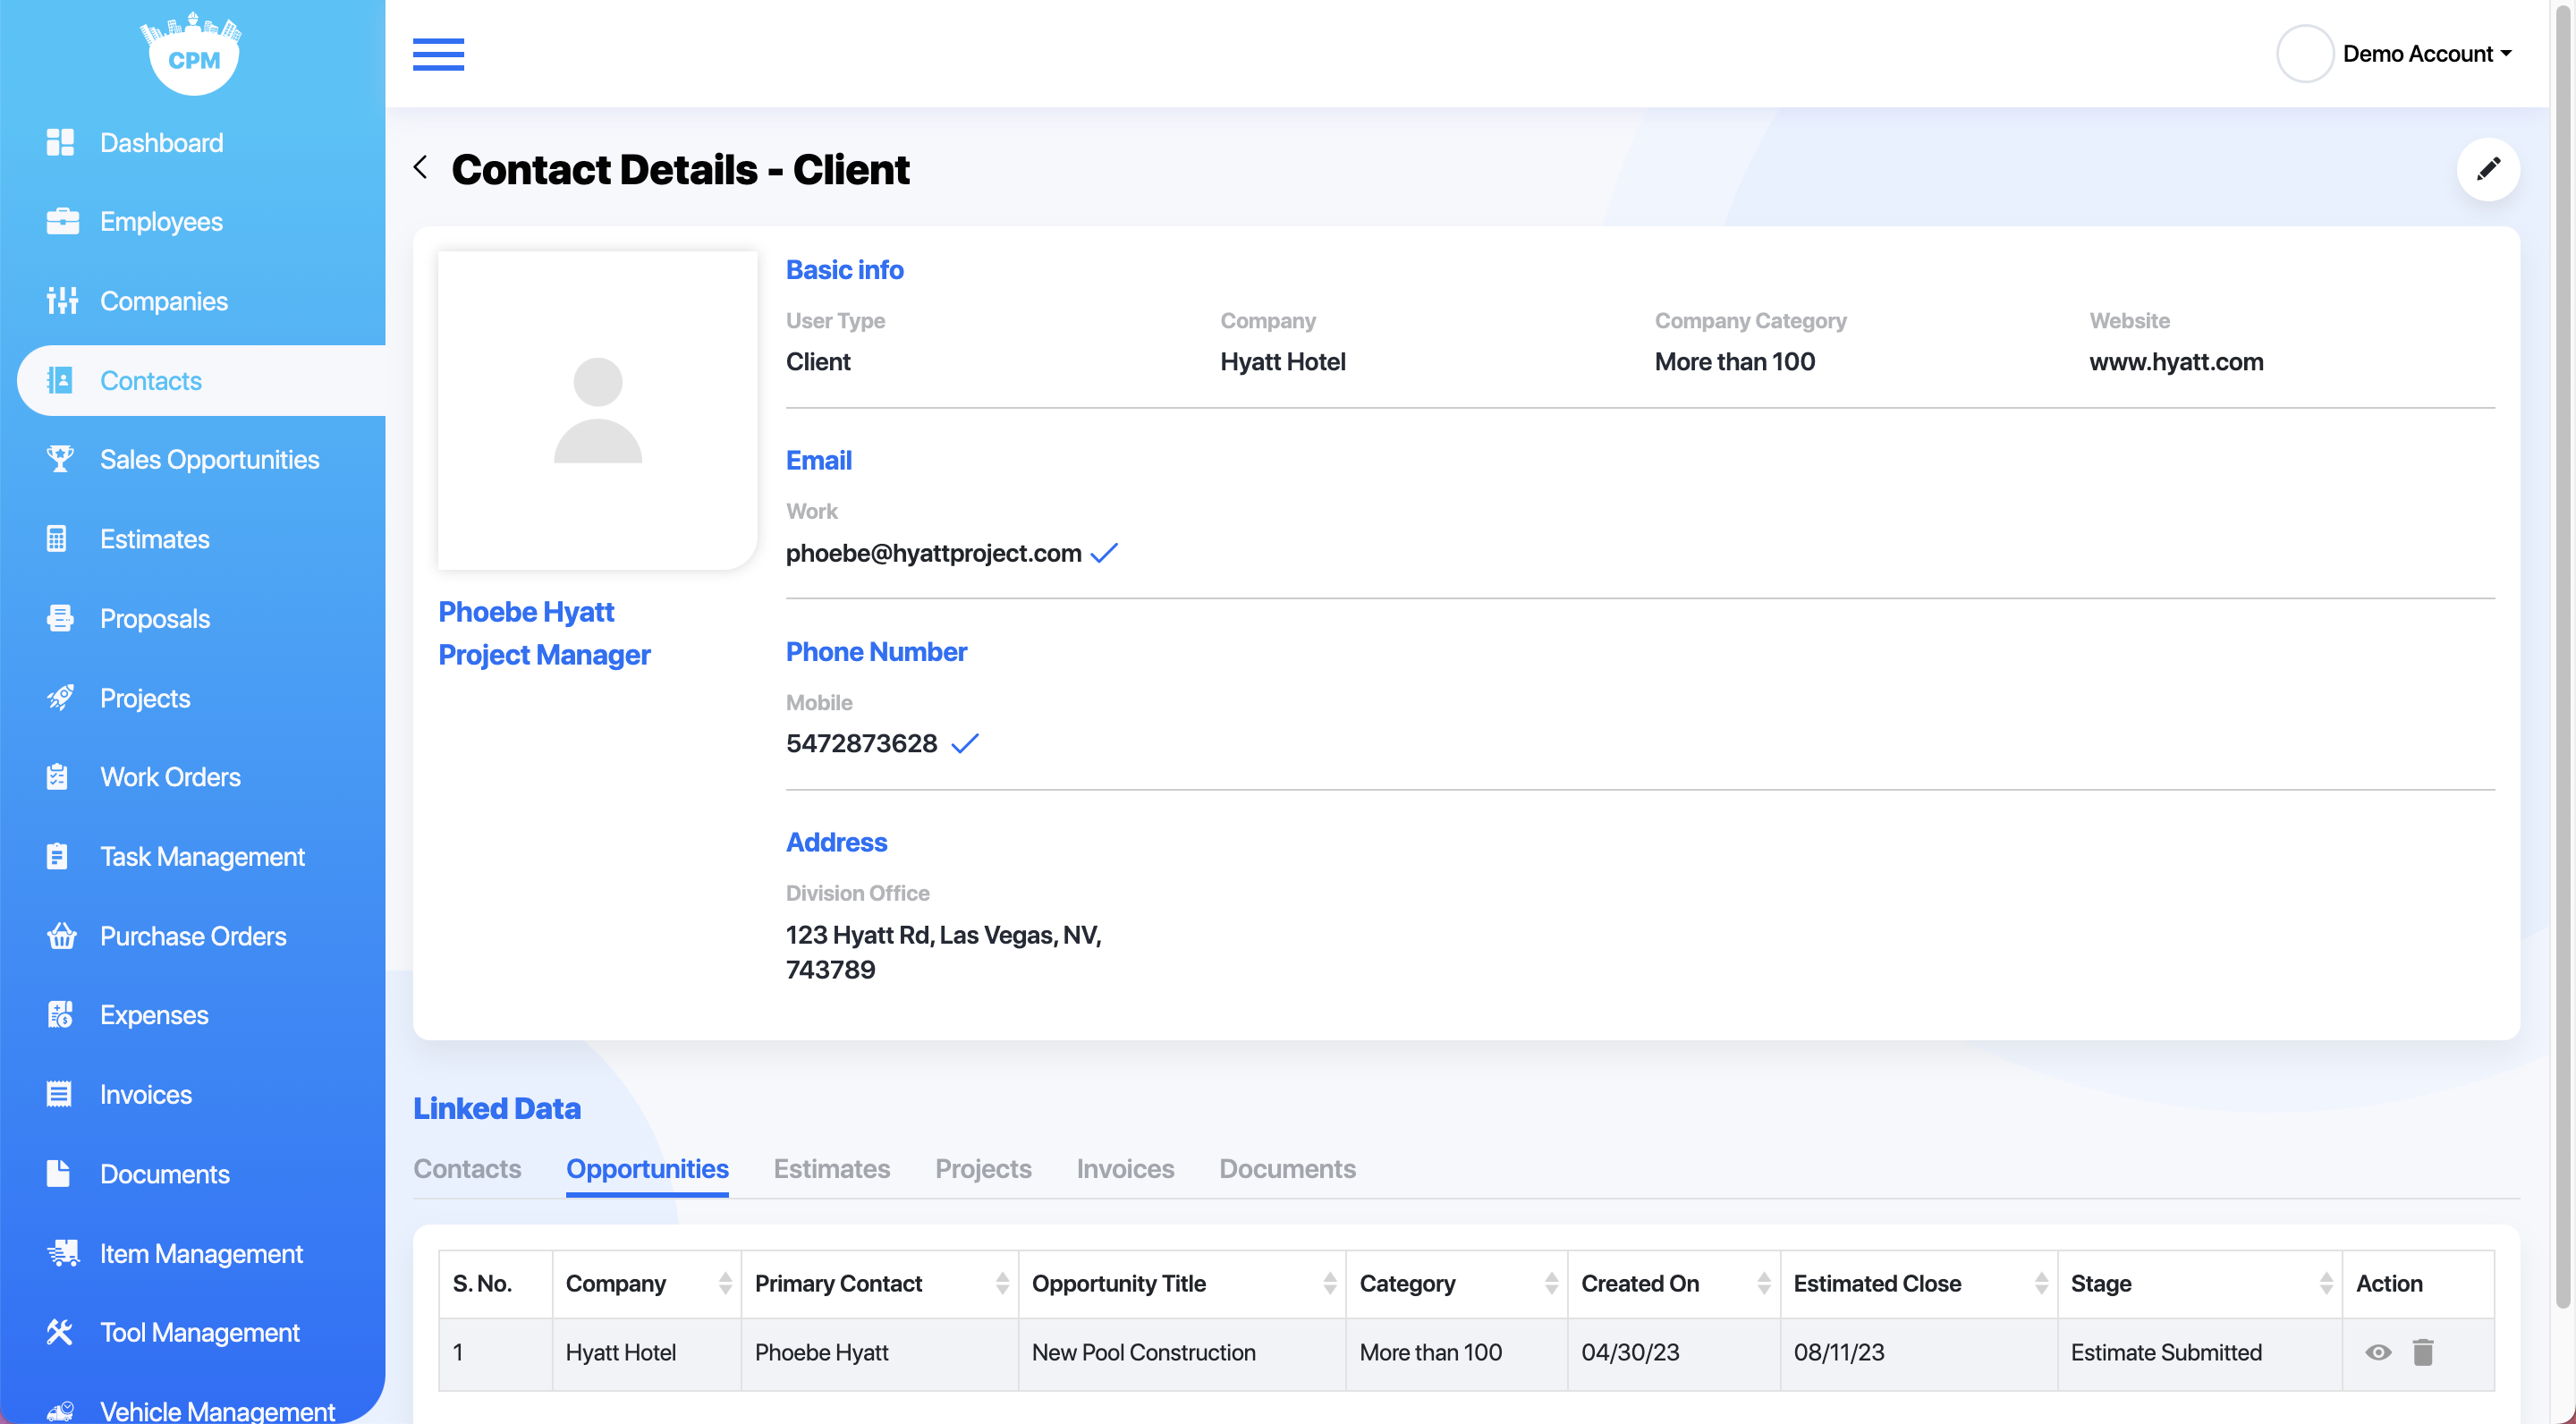Click the 123 Hyatt Rd address text

(x=943, y=952)
